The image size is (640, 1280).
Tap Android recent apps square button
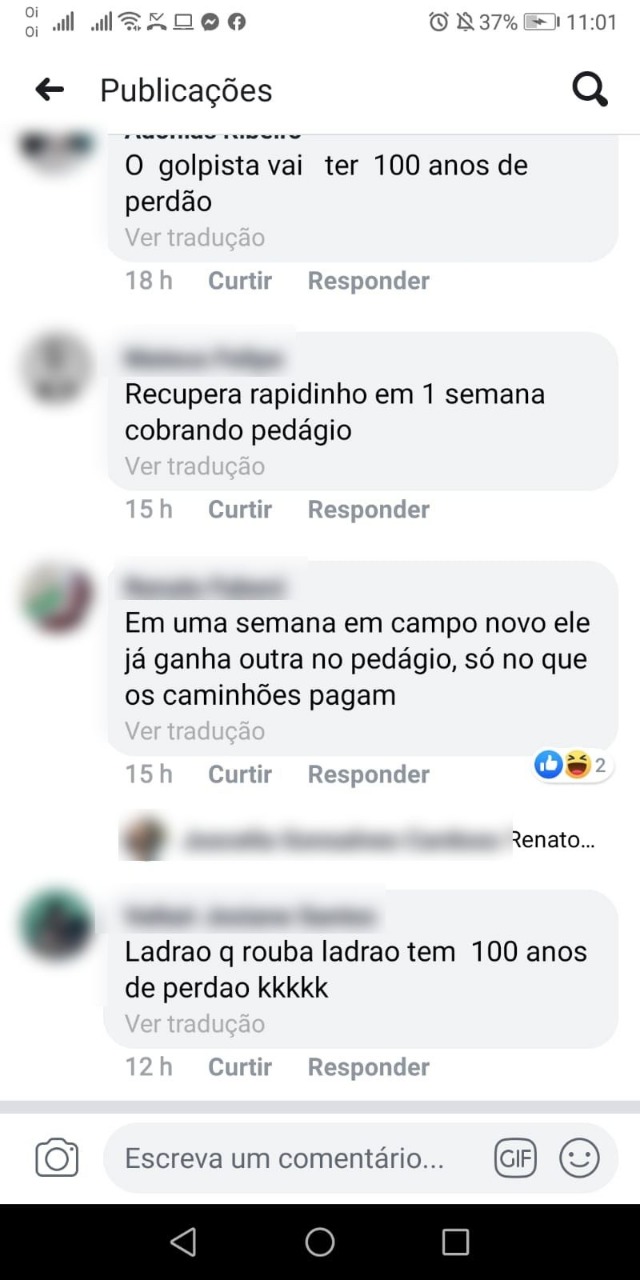455,1242
